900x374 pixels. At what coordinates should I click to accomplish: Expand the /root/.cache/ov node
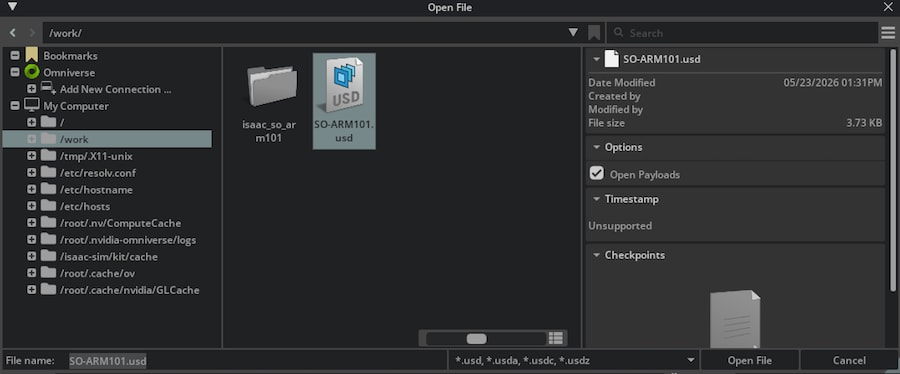(32, 273)
